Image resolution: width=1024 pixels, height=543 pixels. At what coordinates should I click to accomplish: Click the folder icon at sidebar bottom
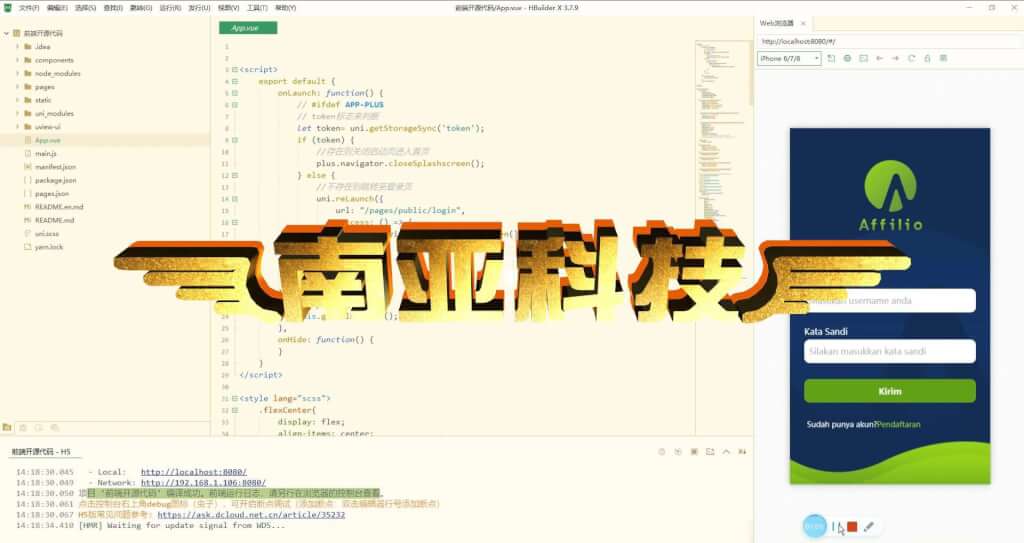[7, 427]
